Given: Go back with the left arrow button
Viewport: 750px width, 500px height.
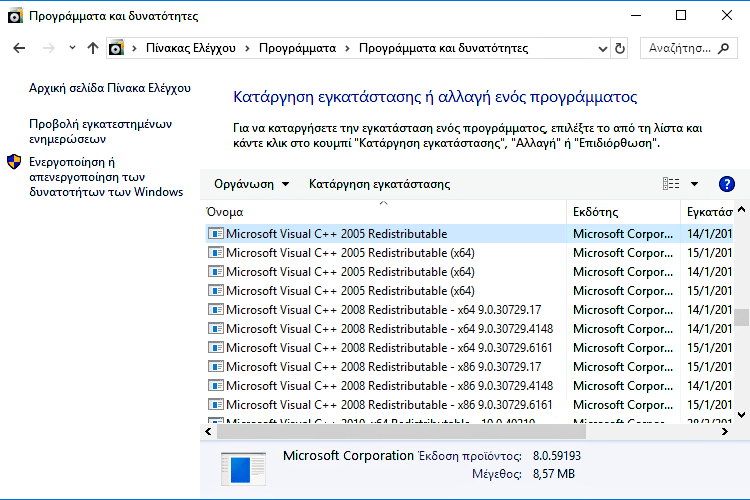Looking at the screenshot, I should pyautogui.click(x=19, y=48).
